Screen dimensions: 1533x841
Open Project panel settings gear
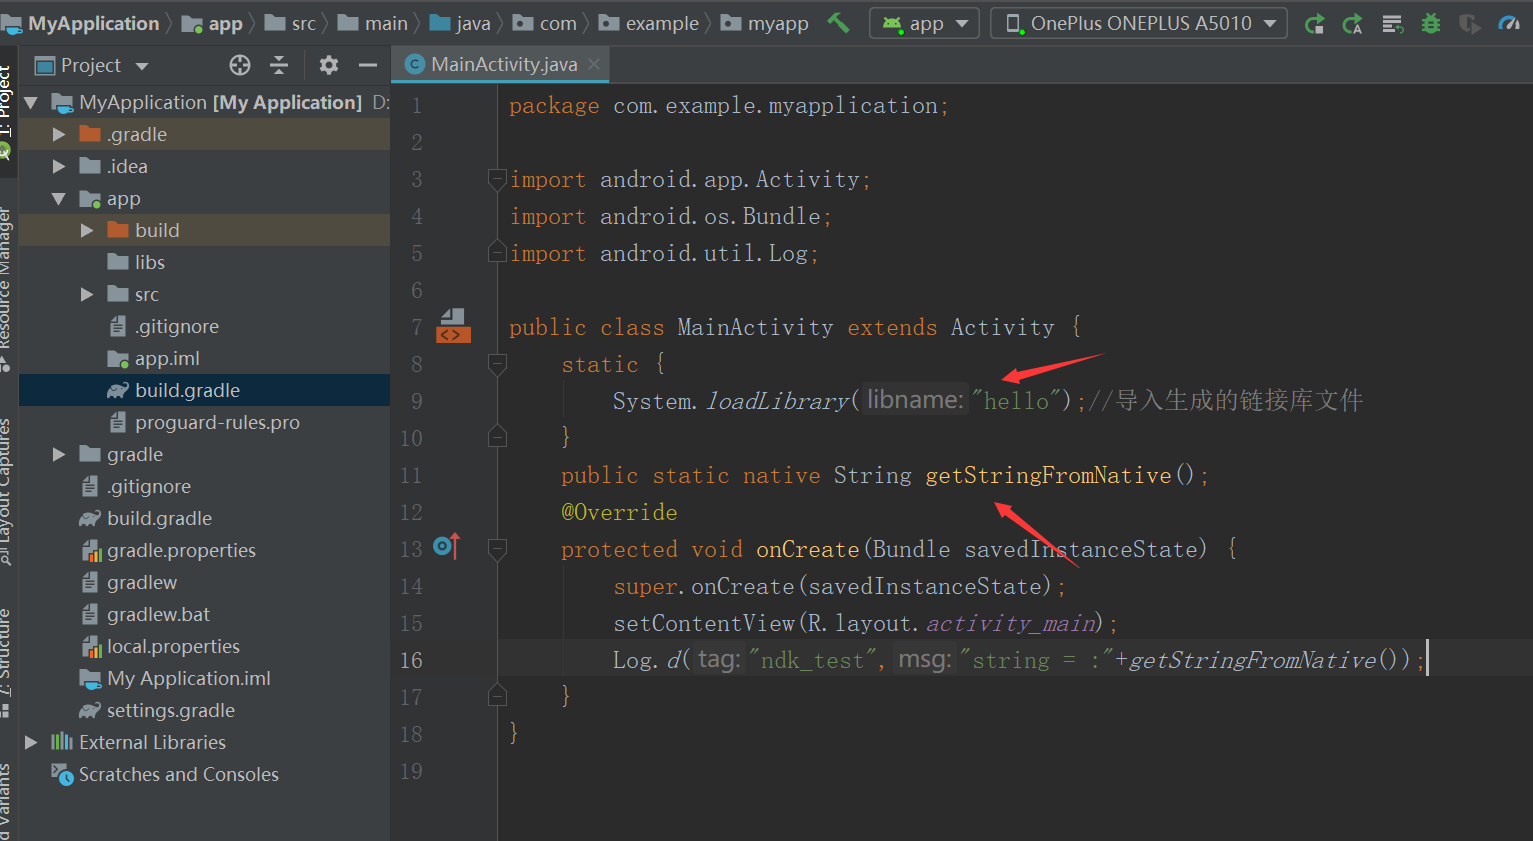pos(328,65)
